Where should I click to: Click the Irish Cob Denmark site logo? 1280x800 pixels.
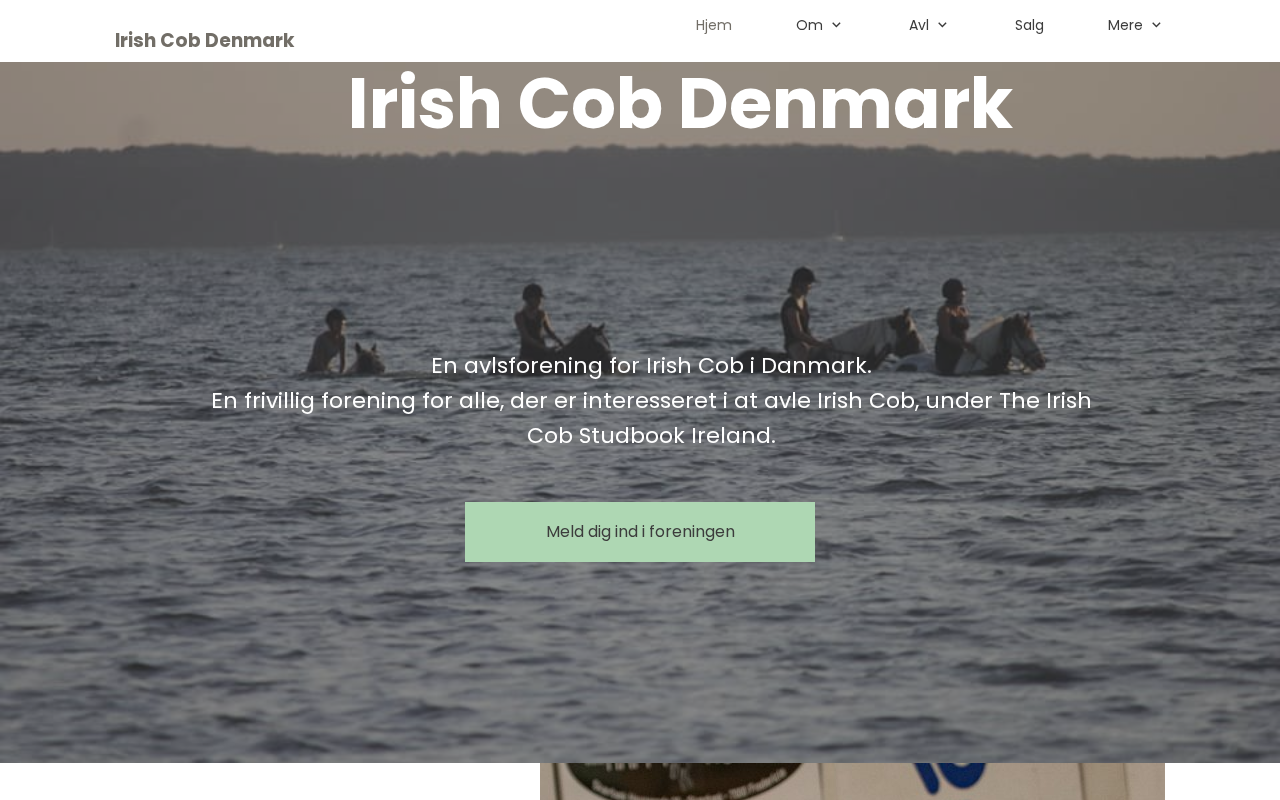coord(204,40)
